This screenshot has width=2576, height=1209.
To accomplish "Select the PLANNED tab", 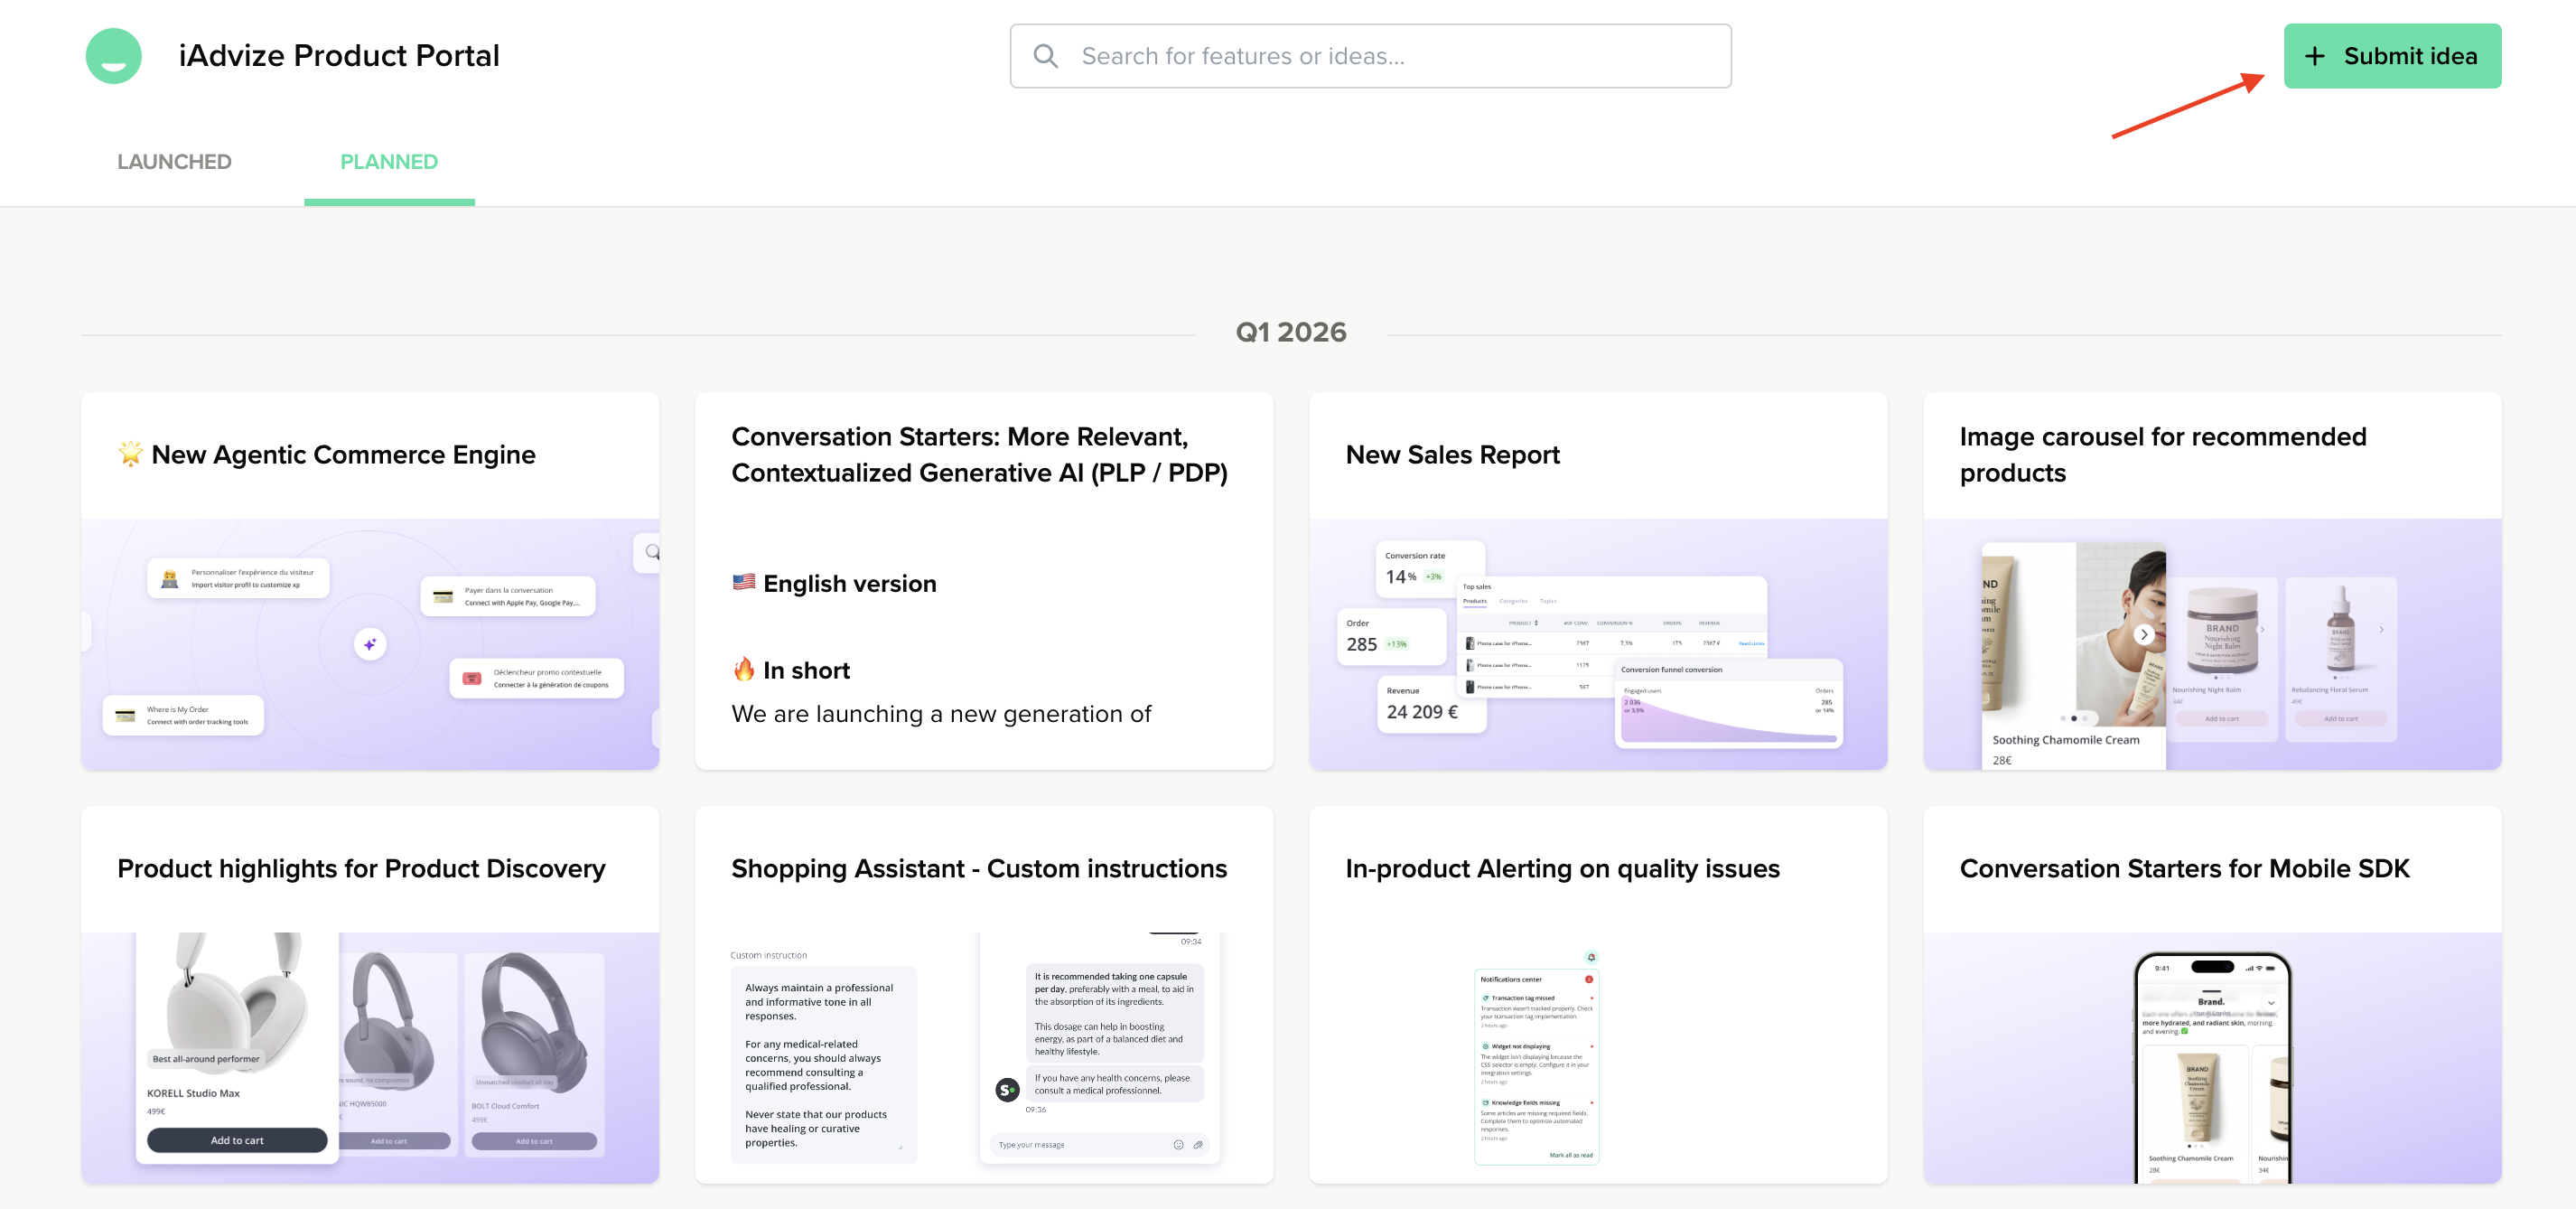I will point(388,162).
